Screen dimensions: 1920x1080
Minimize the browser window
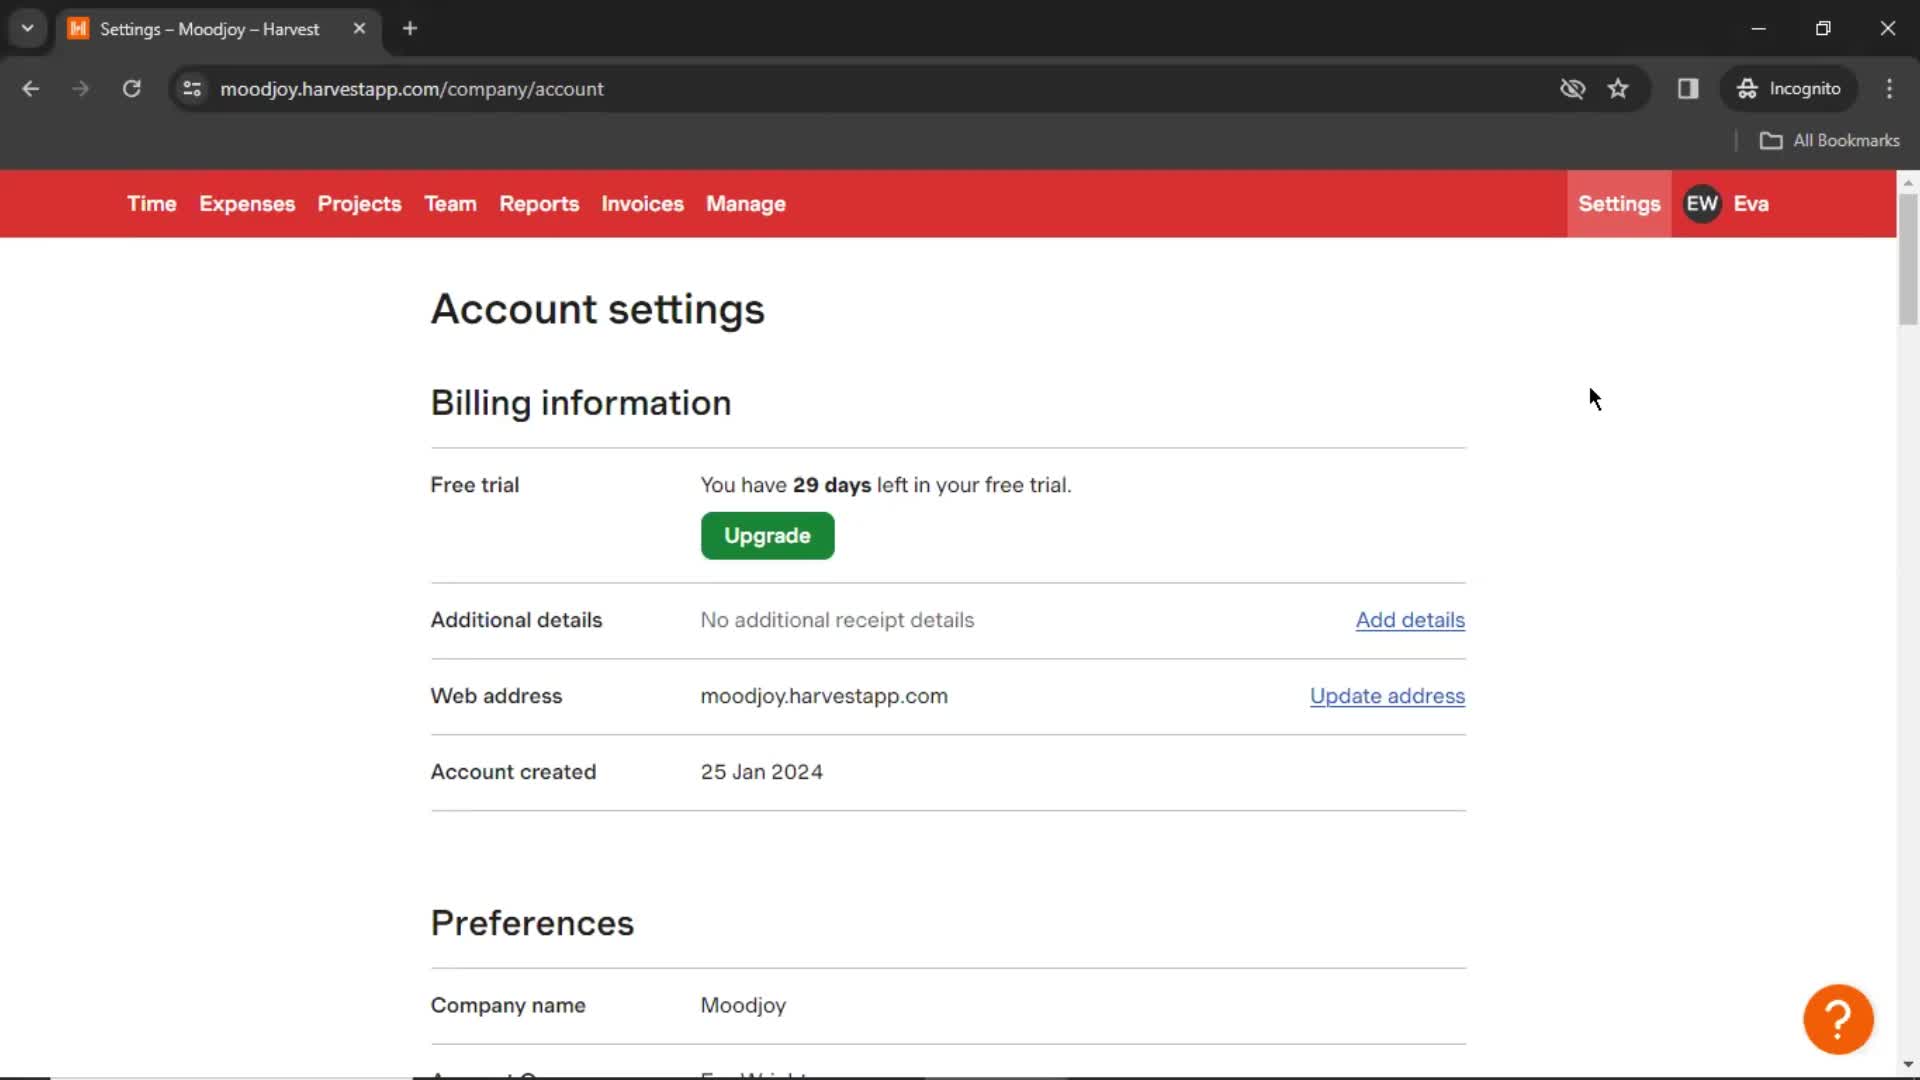pyautogui.click(x=1758, y=28)
